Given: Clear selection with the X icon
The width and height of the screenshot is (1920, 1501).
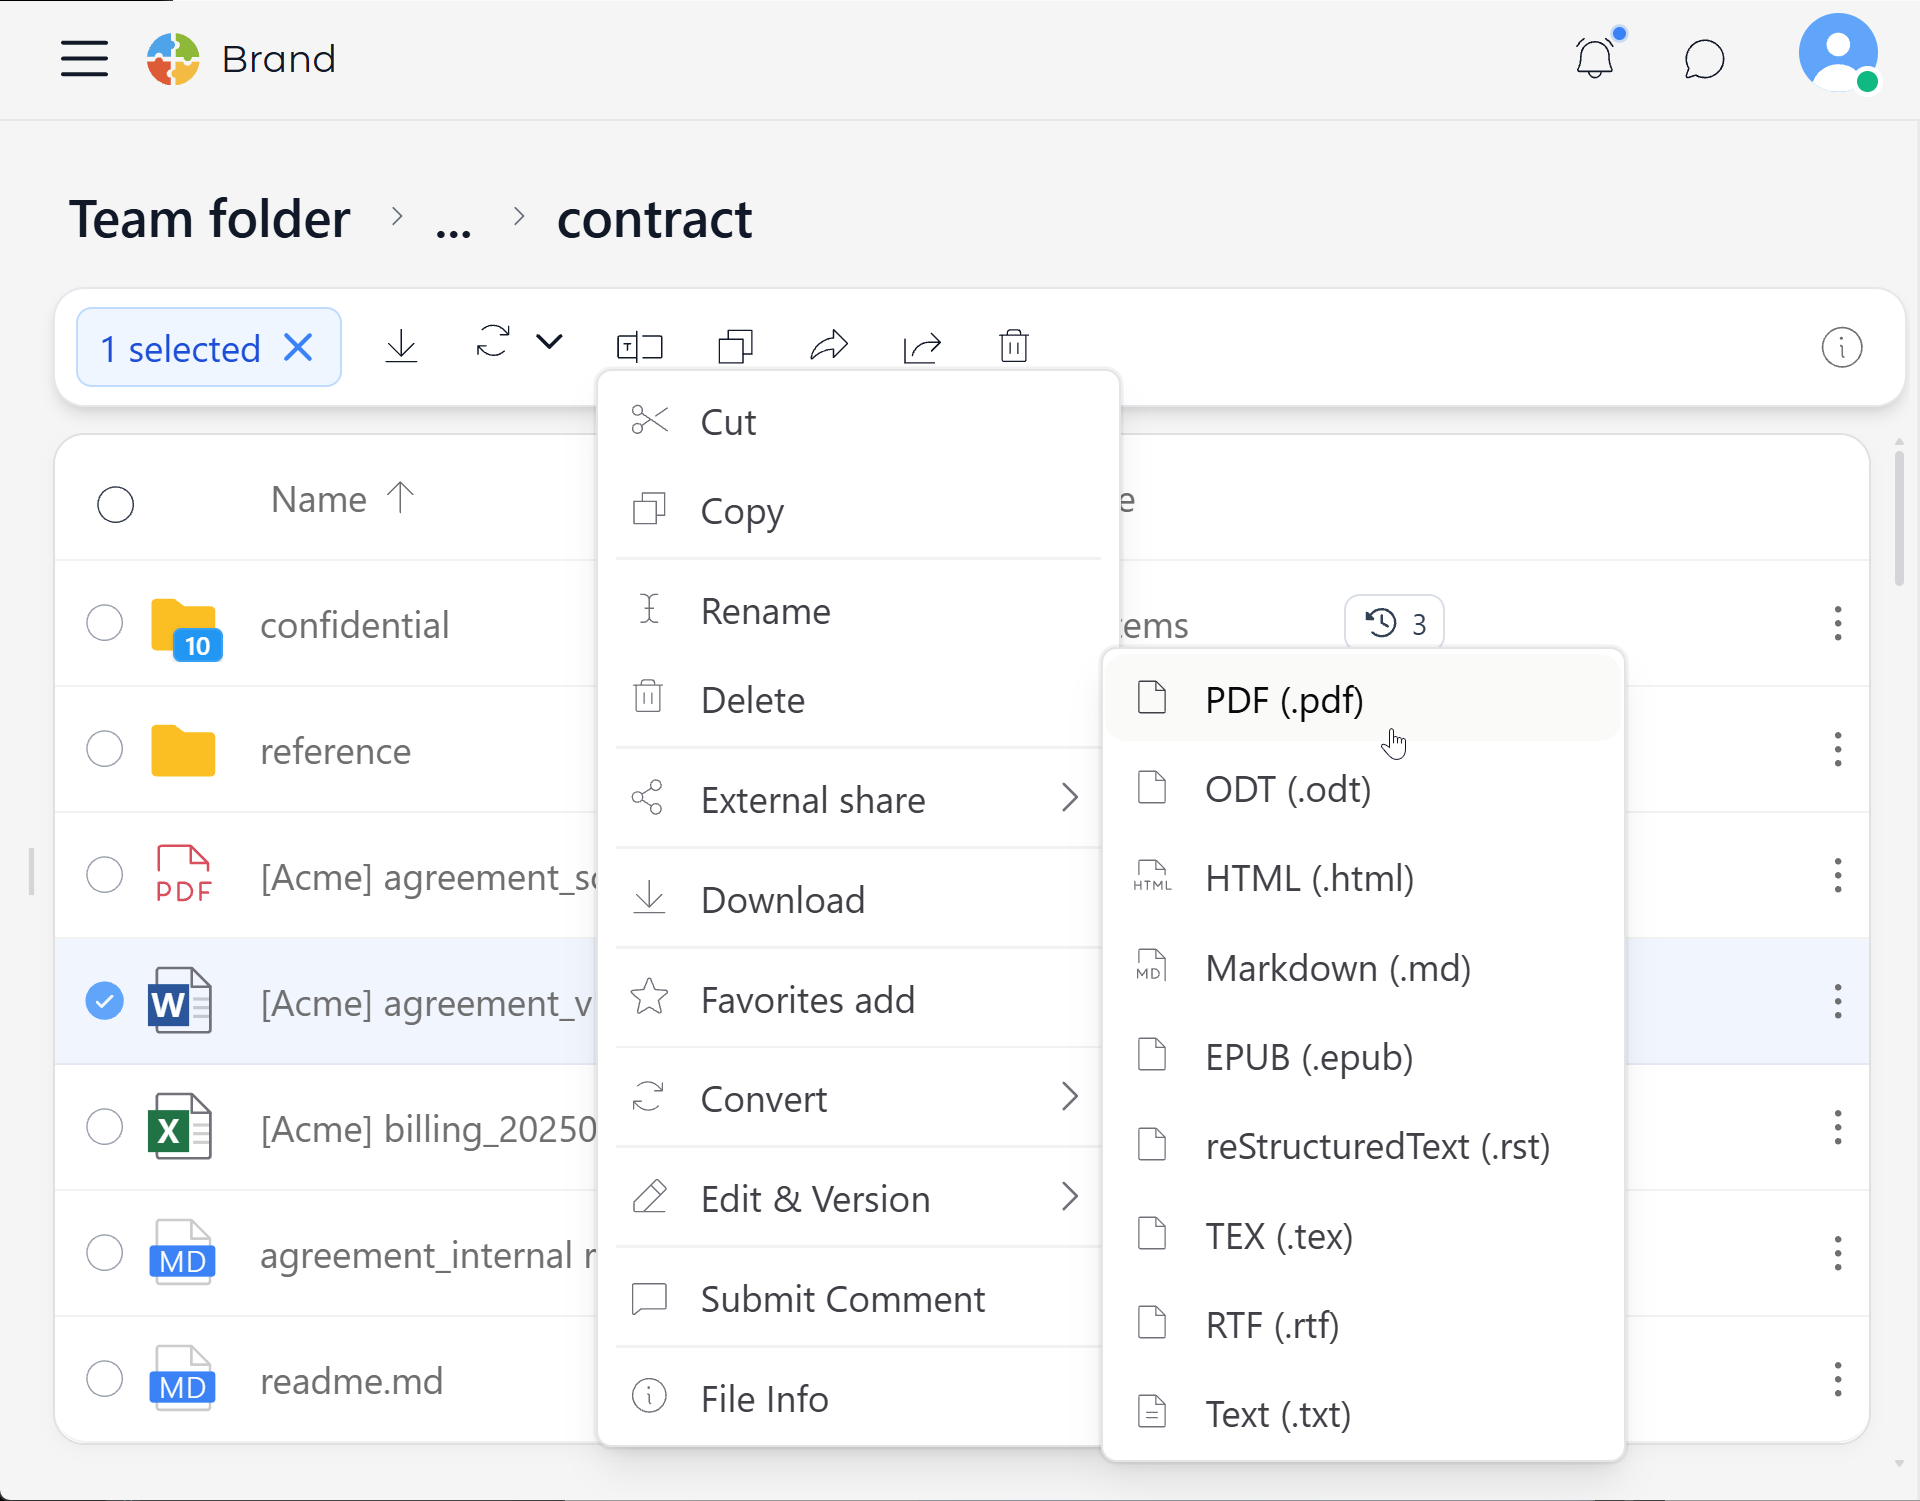Looking at the screenshot, I should click(298, 348).
